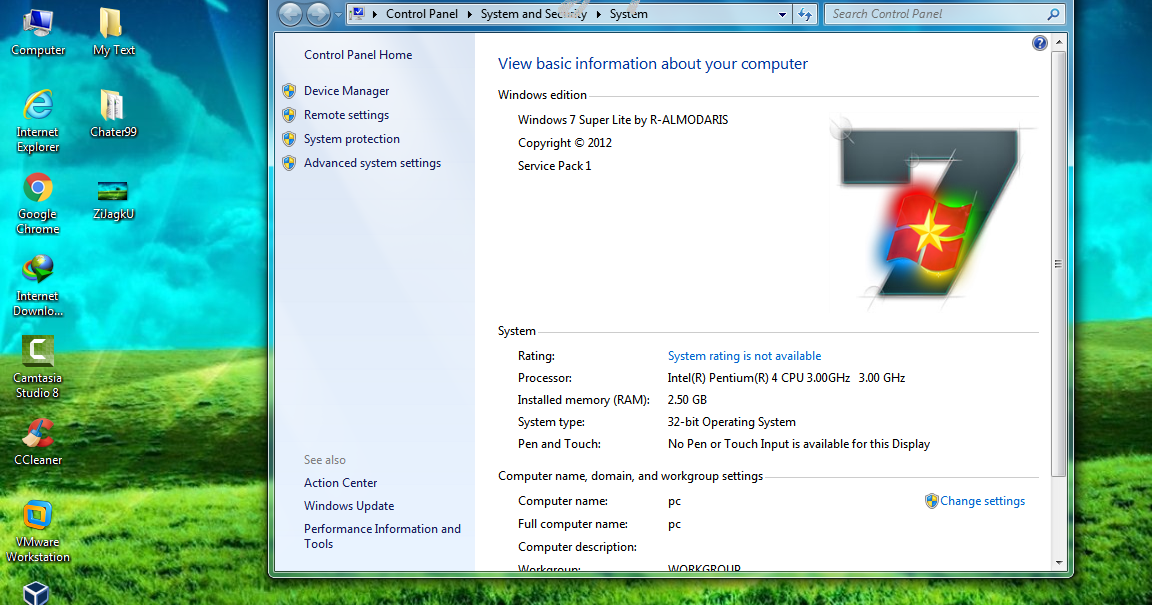Expand the arrow before Control Panel breadcrumb
This screenshot has width=1152, height=605.
click(x=375, y=14)
